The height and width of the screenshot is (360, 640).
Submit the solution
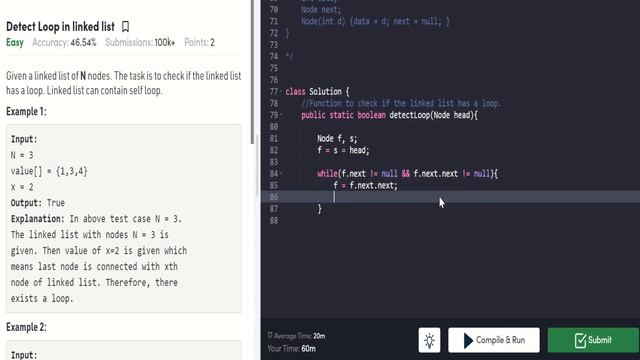pos(593,340)
